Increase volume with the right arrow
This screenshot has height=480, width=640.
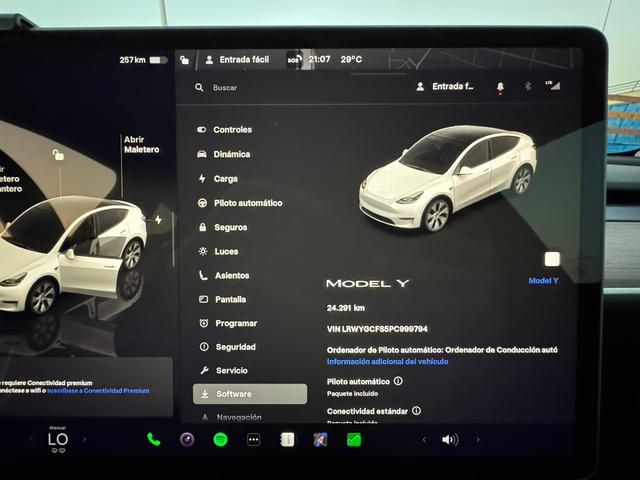tap(478, 440)
